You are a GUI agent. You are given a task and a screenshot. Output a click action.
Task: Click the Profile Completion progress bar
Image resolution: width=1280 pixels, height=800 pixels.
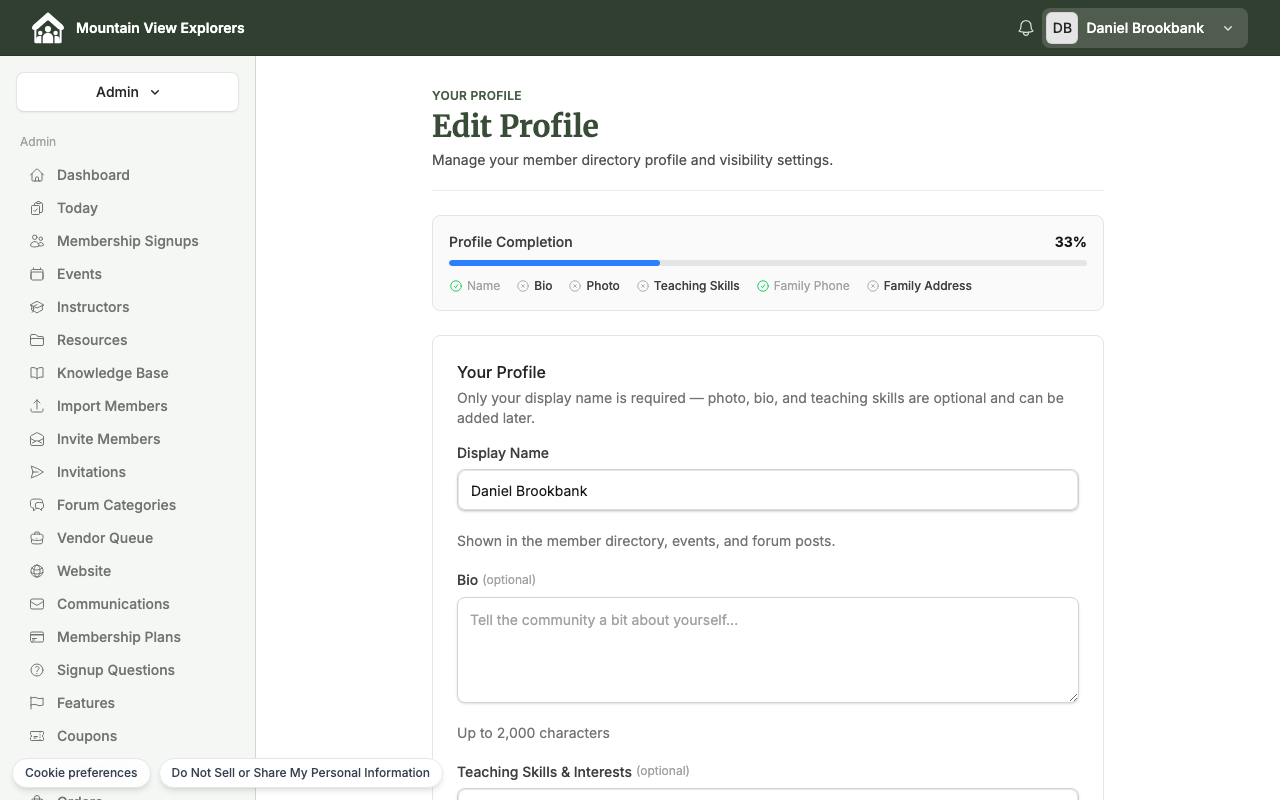click(768, 263)
